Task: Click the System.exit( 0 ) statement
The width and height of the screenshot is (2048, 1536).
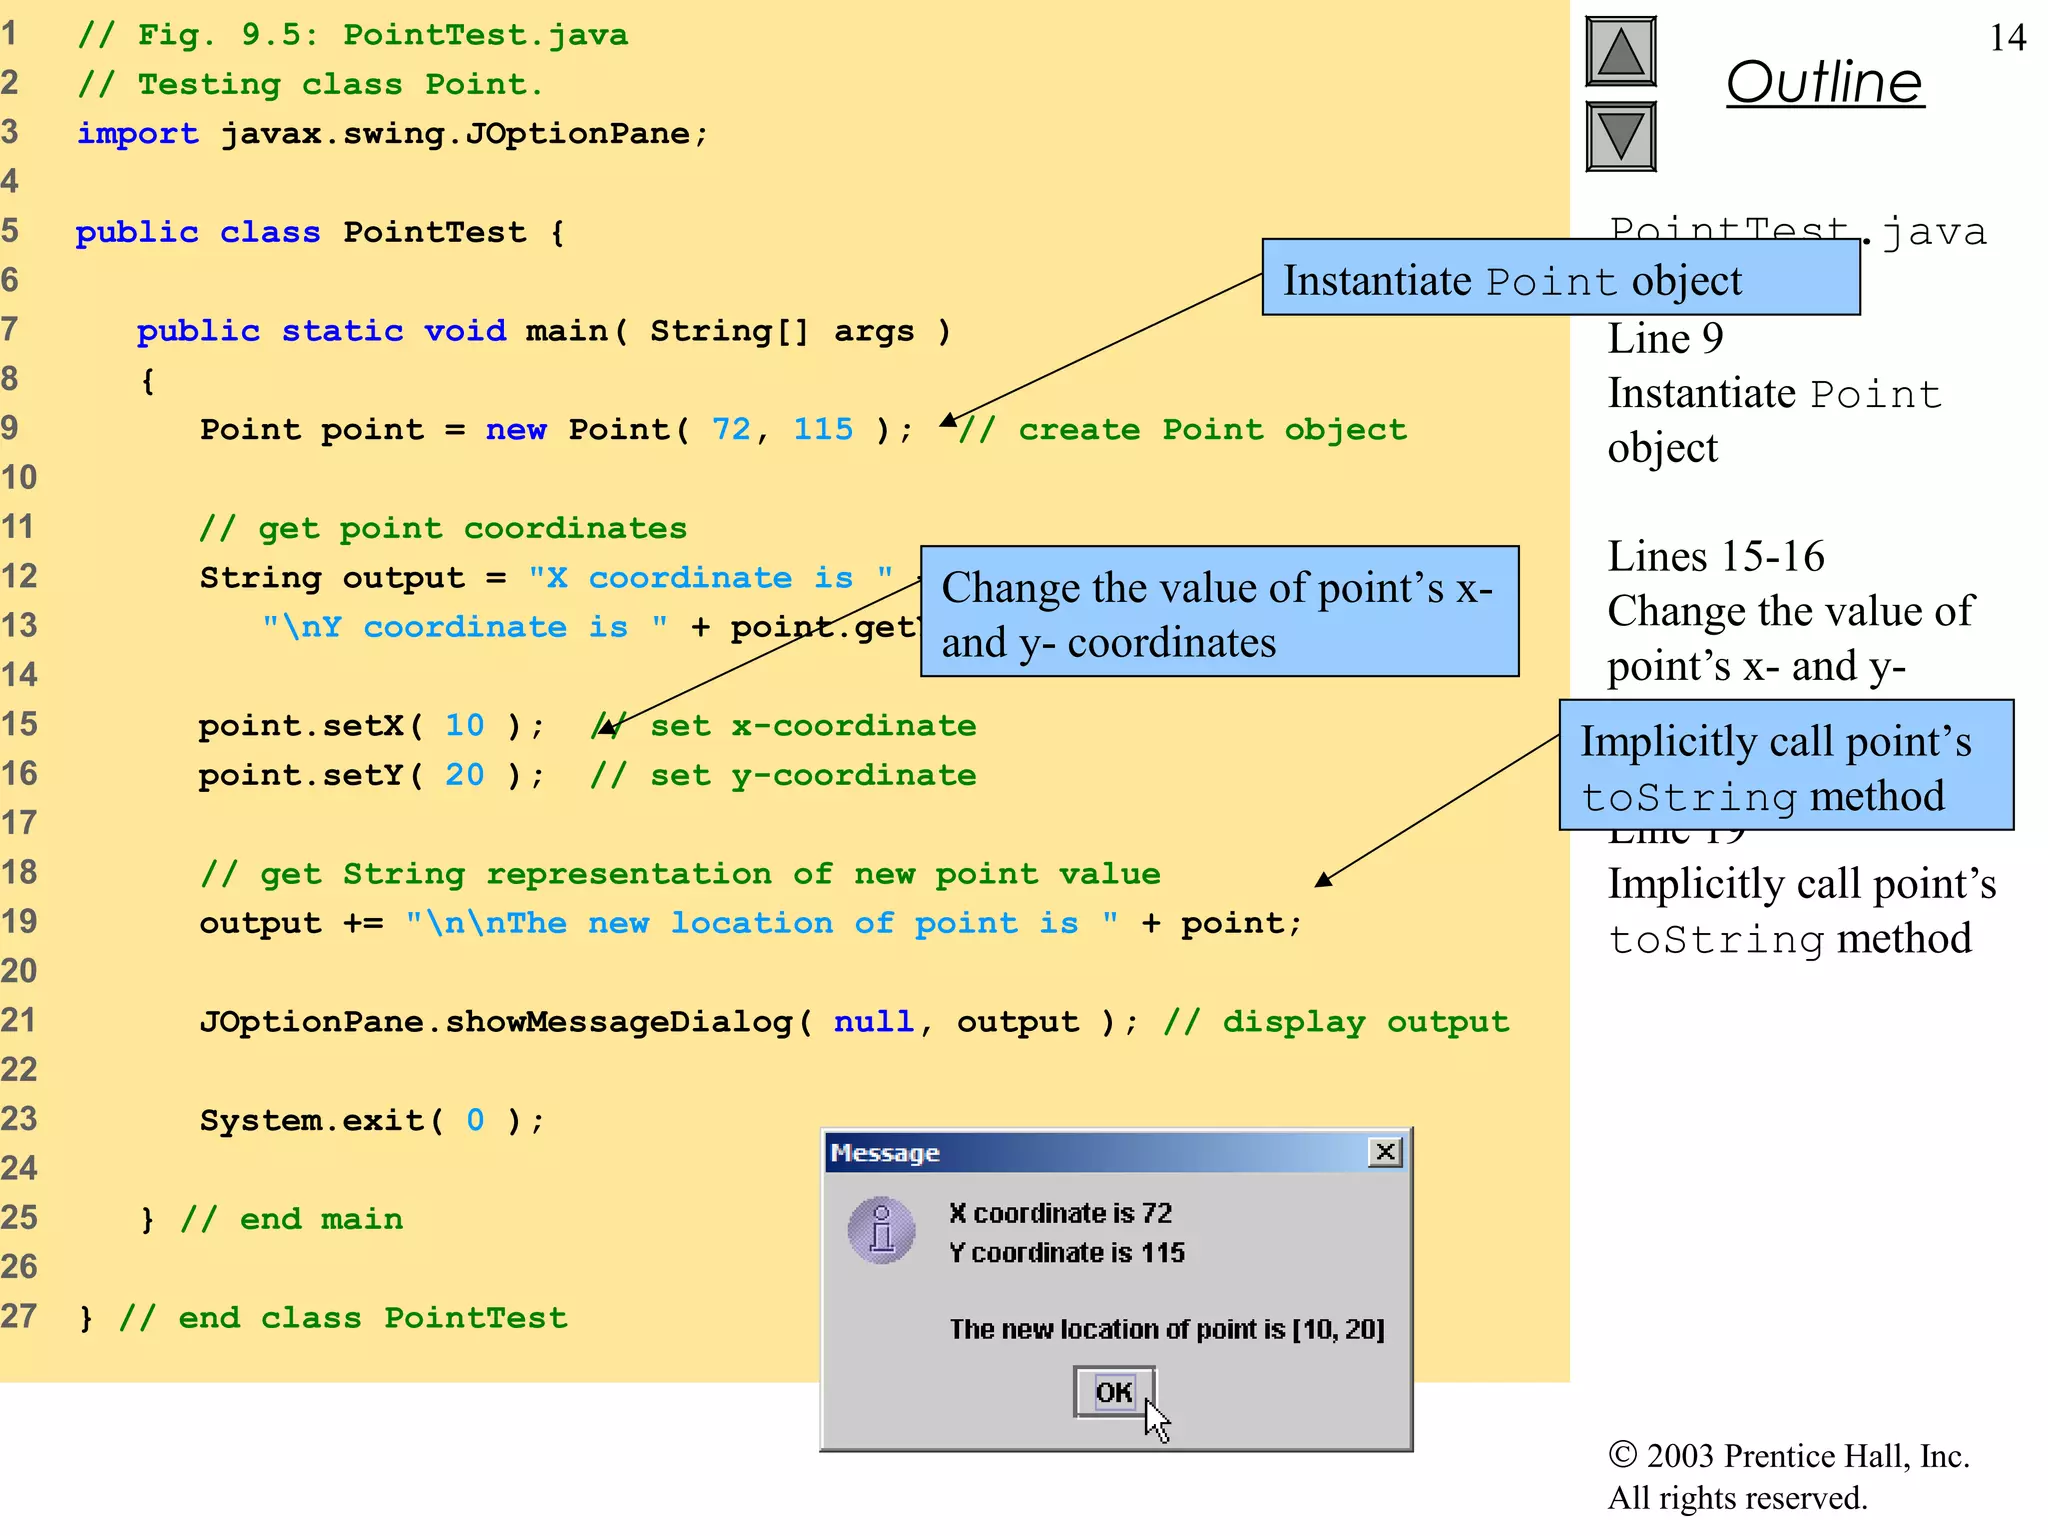Action: pyautogui.click(x=371, y=1121)
